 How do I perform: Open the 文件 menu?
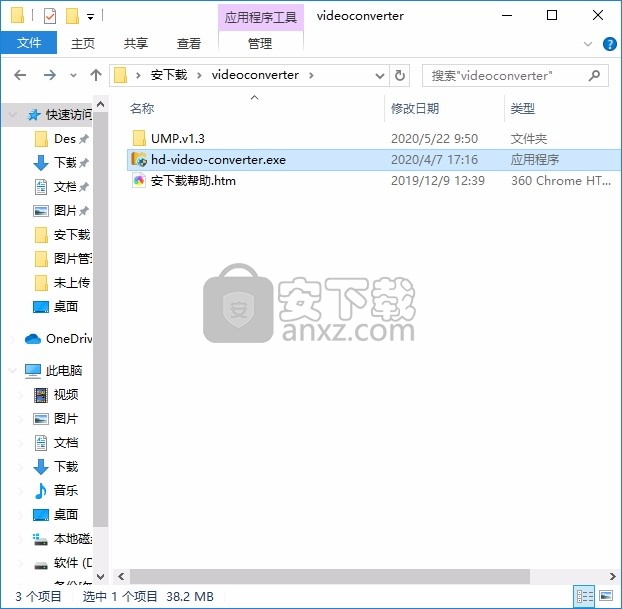pos(29,42)
